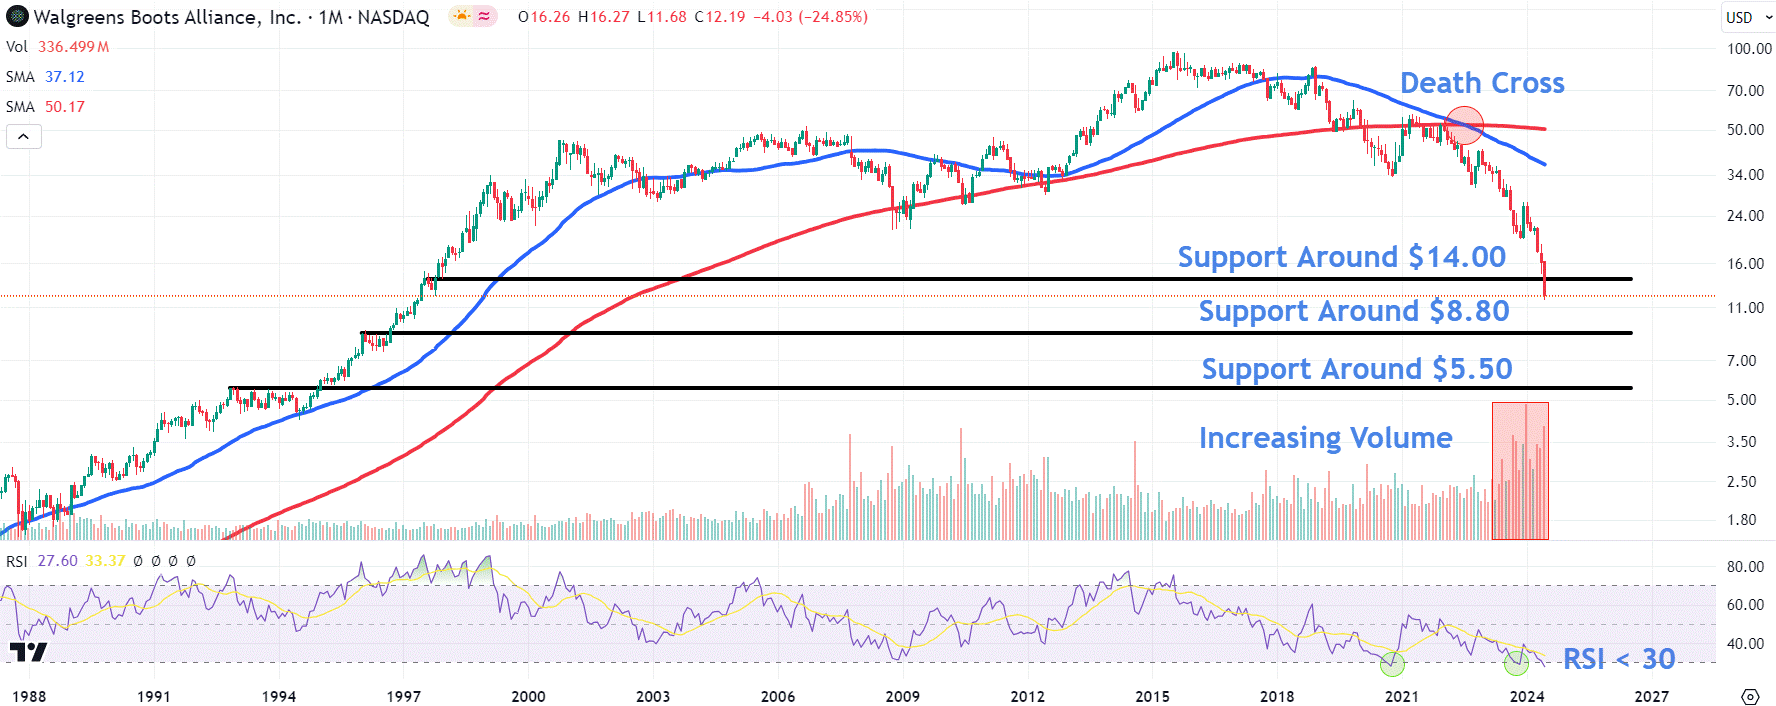This screenshot has height=706, width=1776.
Task: Click the pink approximately-equal indicator icon
Action: click(485, 16)
